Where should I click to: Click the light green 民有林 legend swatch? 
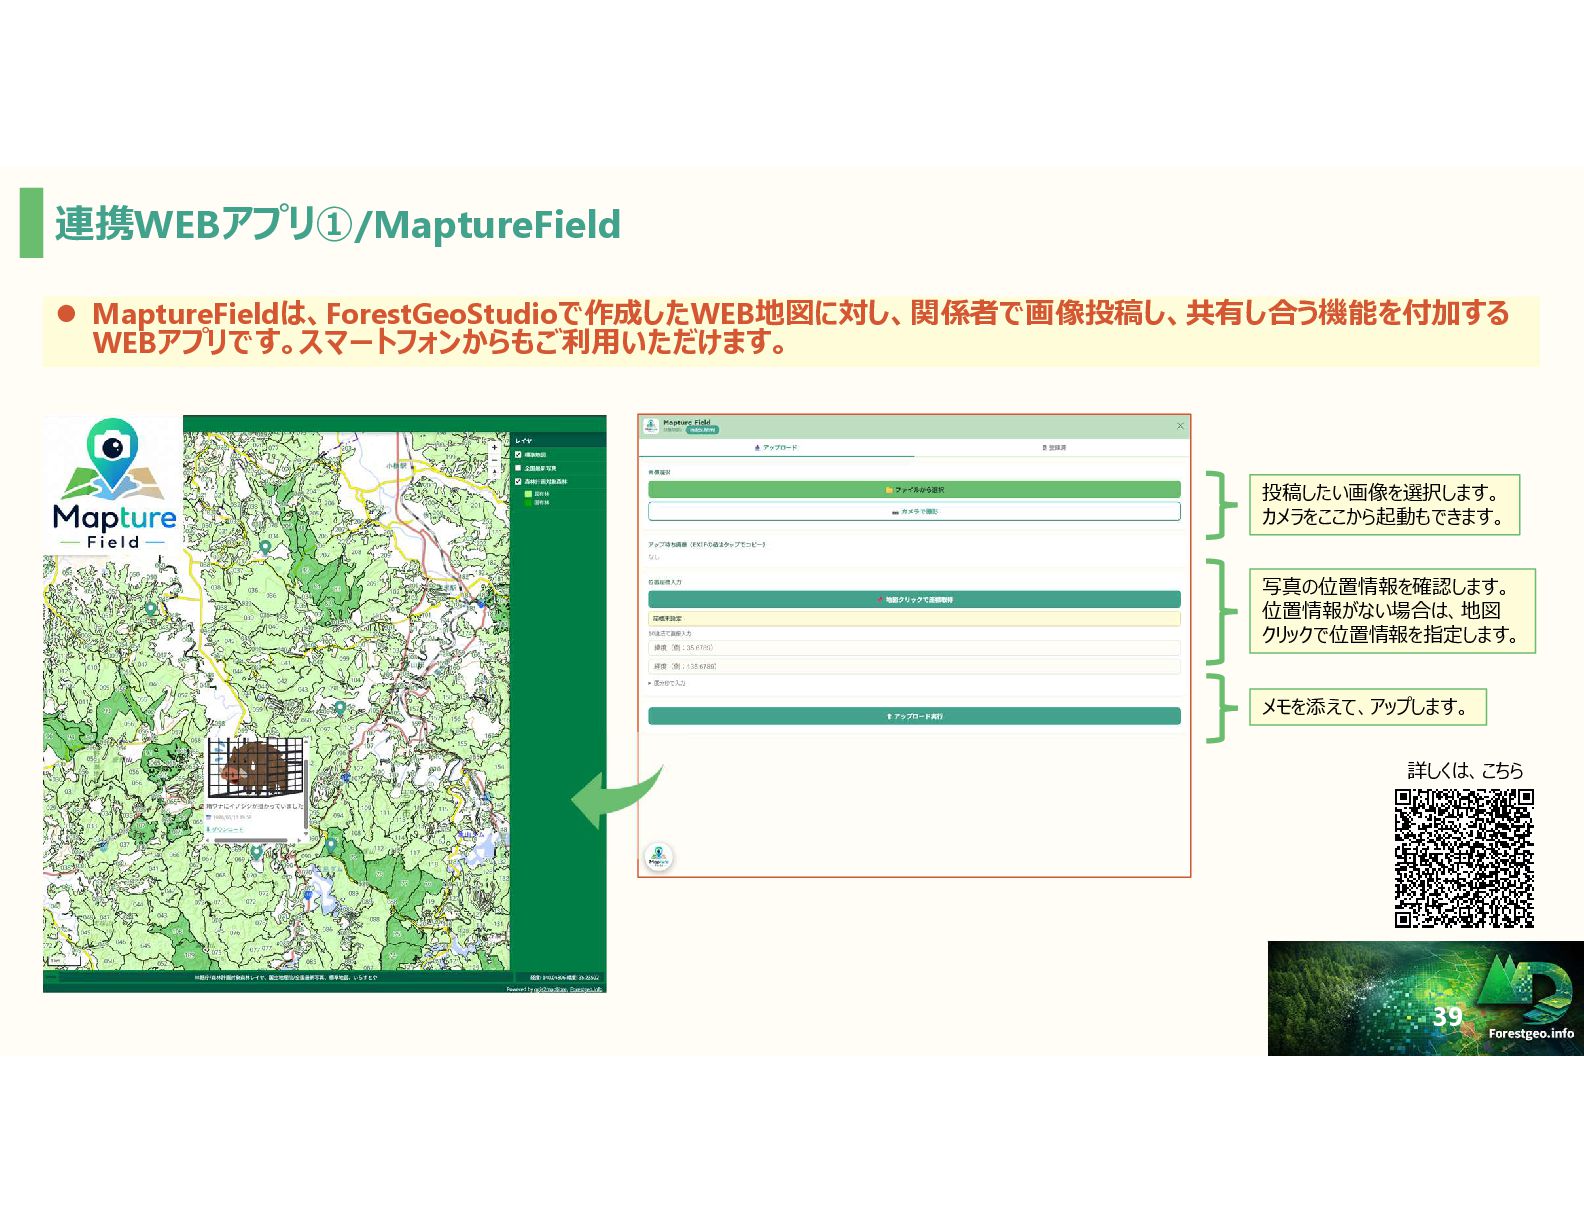pos(529,494)
